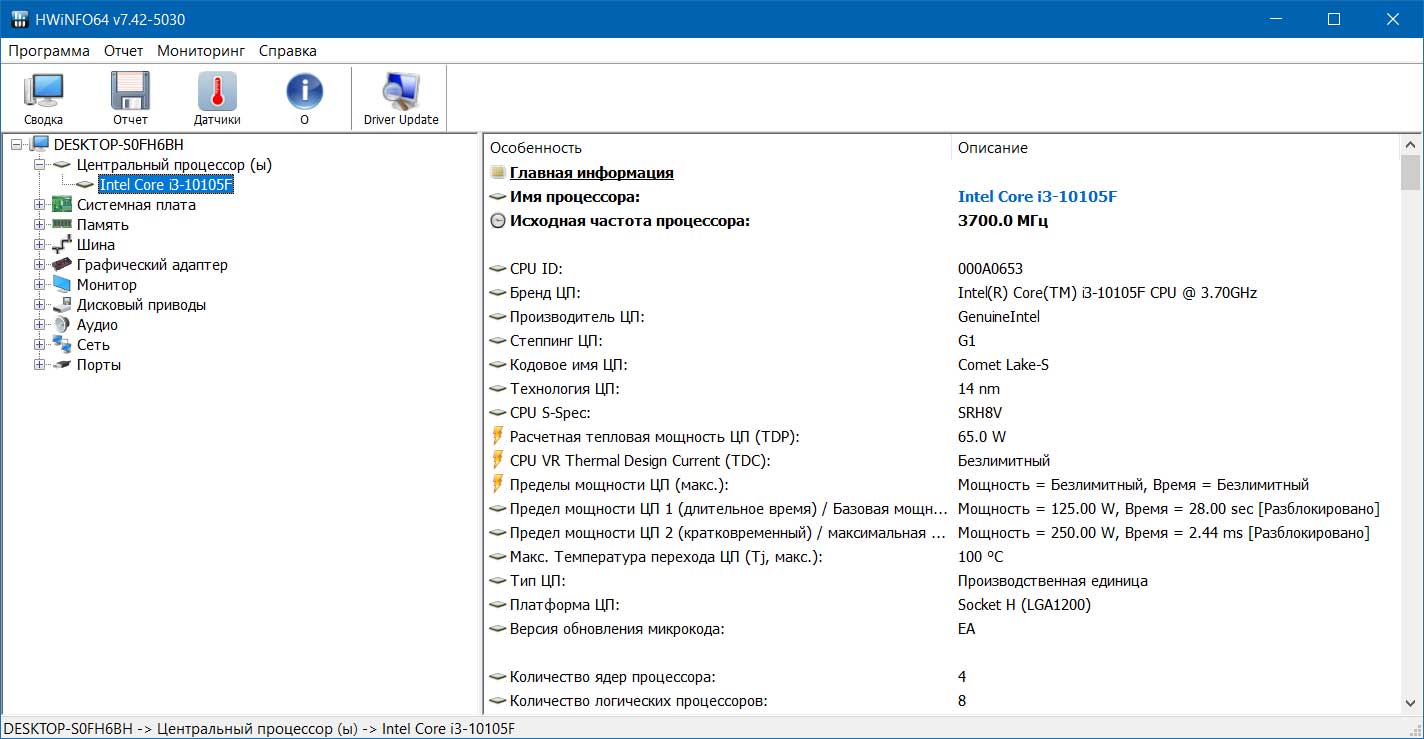This screenshot has width=1424, height=739.
Task: Click the lightning icon beside CPU VR Thermal Design Current
Action: tap(497, 460)
